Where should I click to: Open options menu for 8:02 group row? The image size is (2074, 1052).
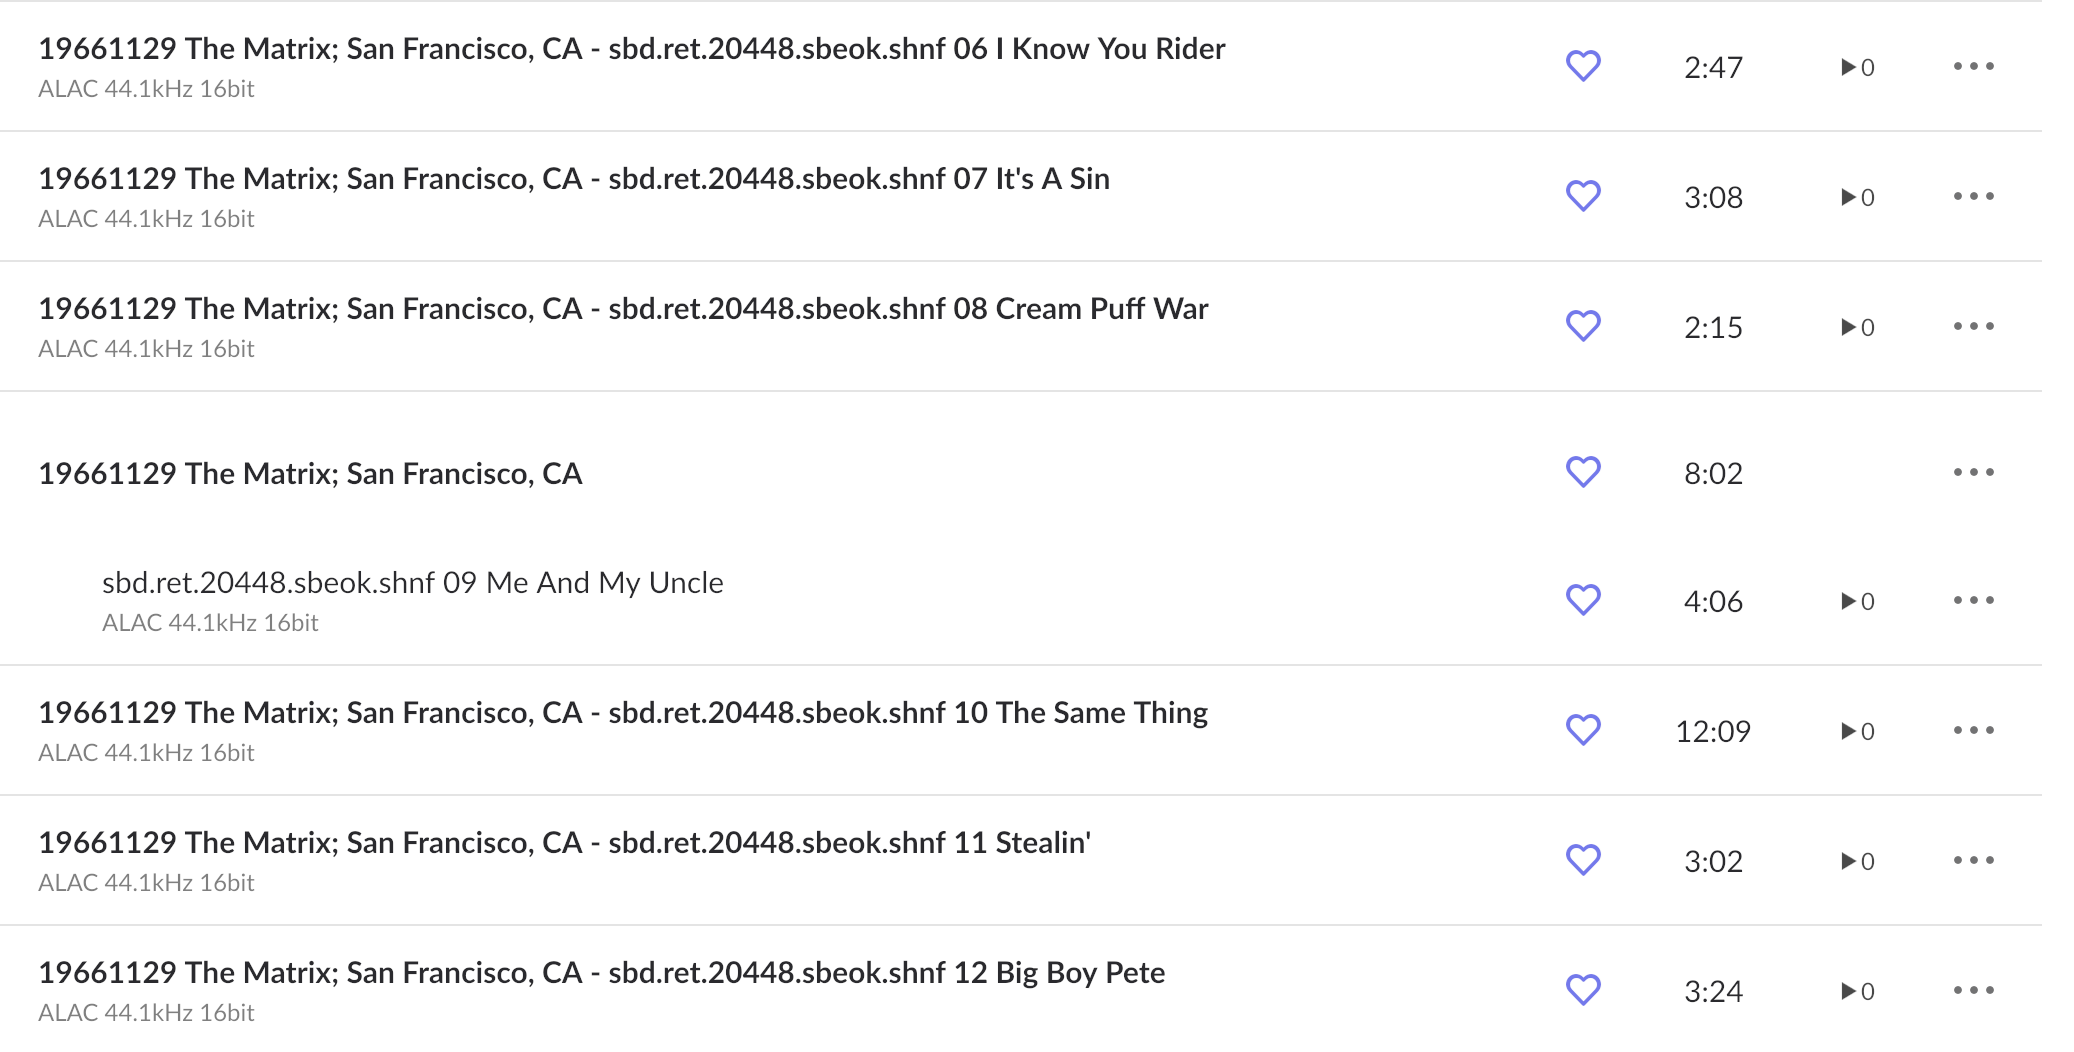point(1974,472)
